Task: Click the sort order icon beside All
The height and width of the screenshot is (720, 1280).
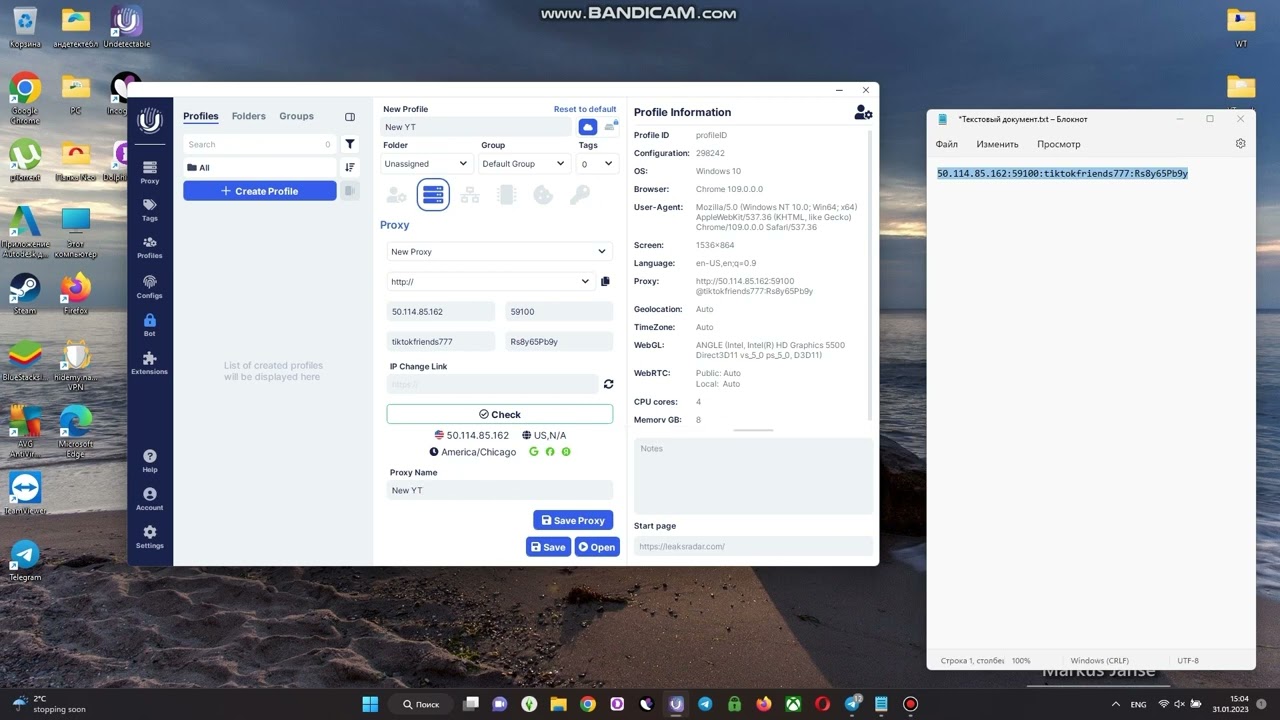Action: click(350, 167)
